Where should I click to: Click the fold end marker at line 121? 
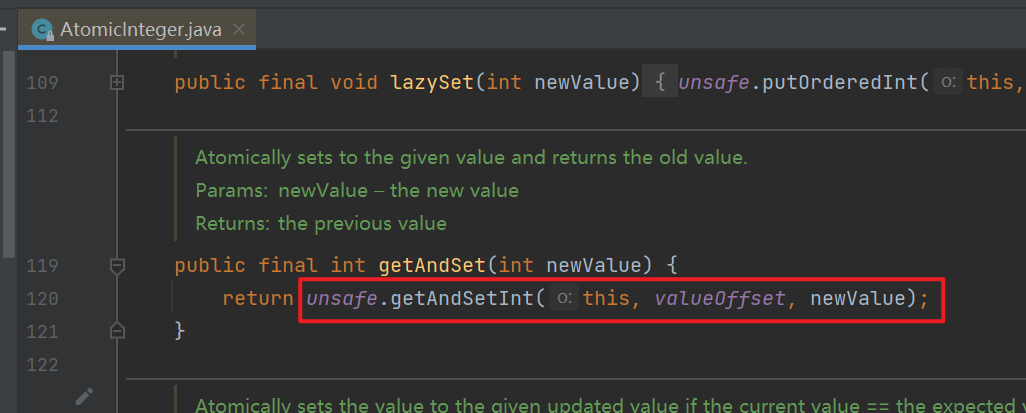(x=117, y=330)
